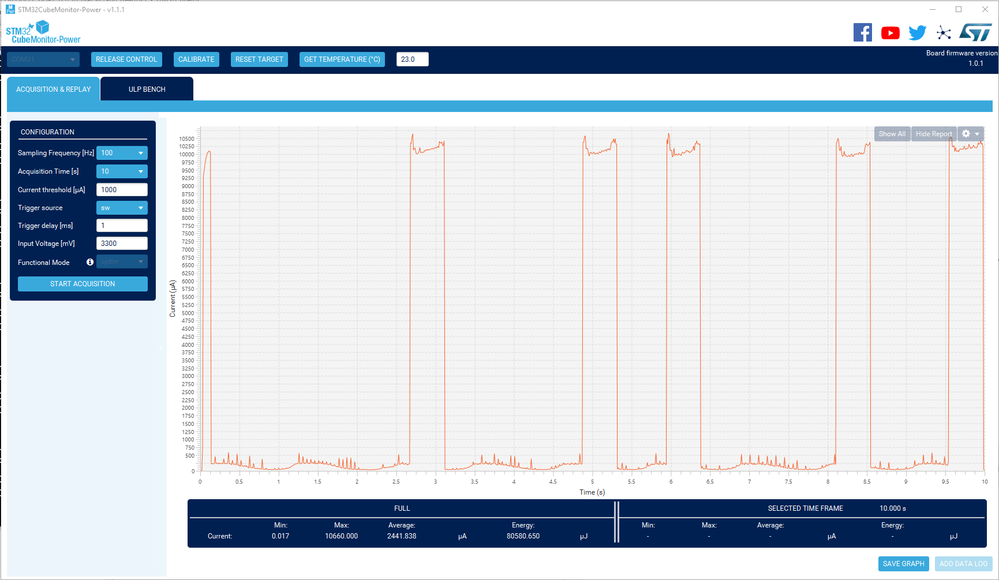Switch to the ULP BENCH tab
This screenshot has height=580, width=999.
point(147,89)
